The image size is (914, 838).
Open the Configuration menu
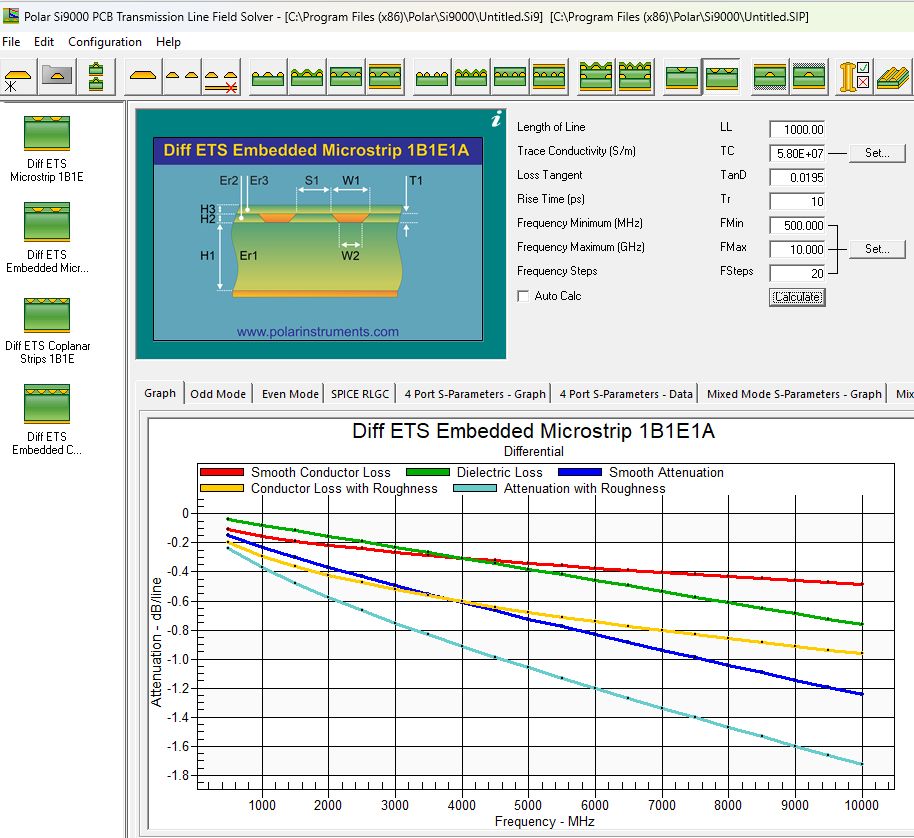pos(105,42)
